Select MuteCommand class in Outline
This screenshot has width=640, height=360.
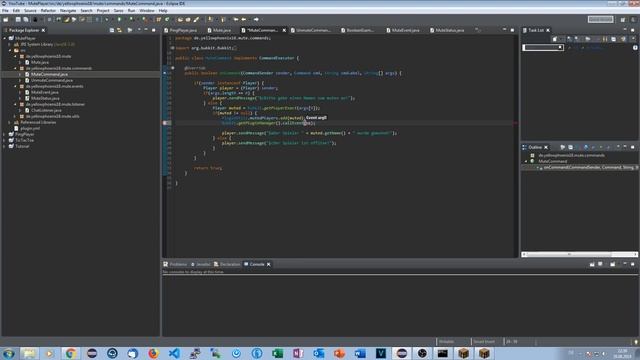[552, 161]
